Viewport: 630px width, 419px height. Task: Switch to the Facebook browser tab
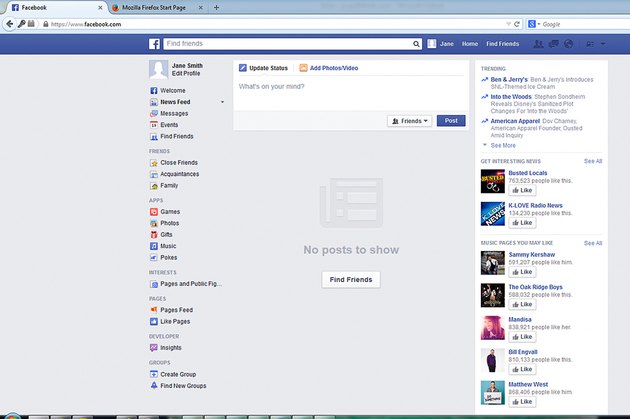click(55, 8)
